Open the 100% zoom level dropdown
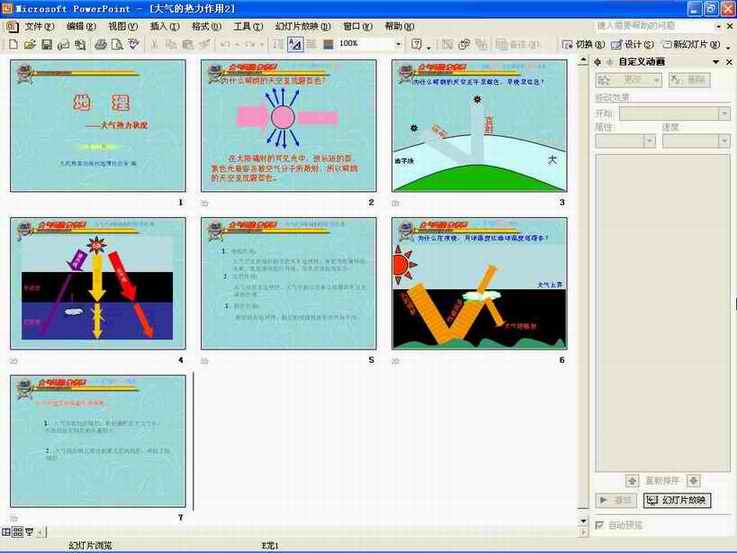Viewport: 737px width, 553px height. coord(399,45)
